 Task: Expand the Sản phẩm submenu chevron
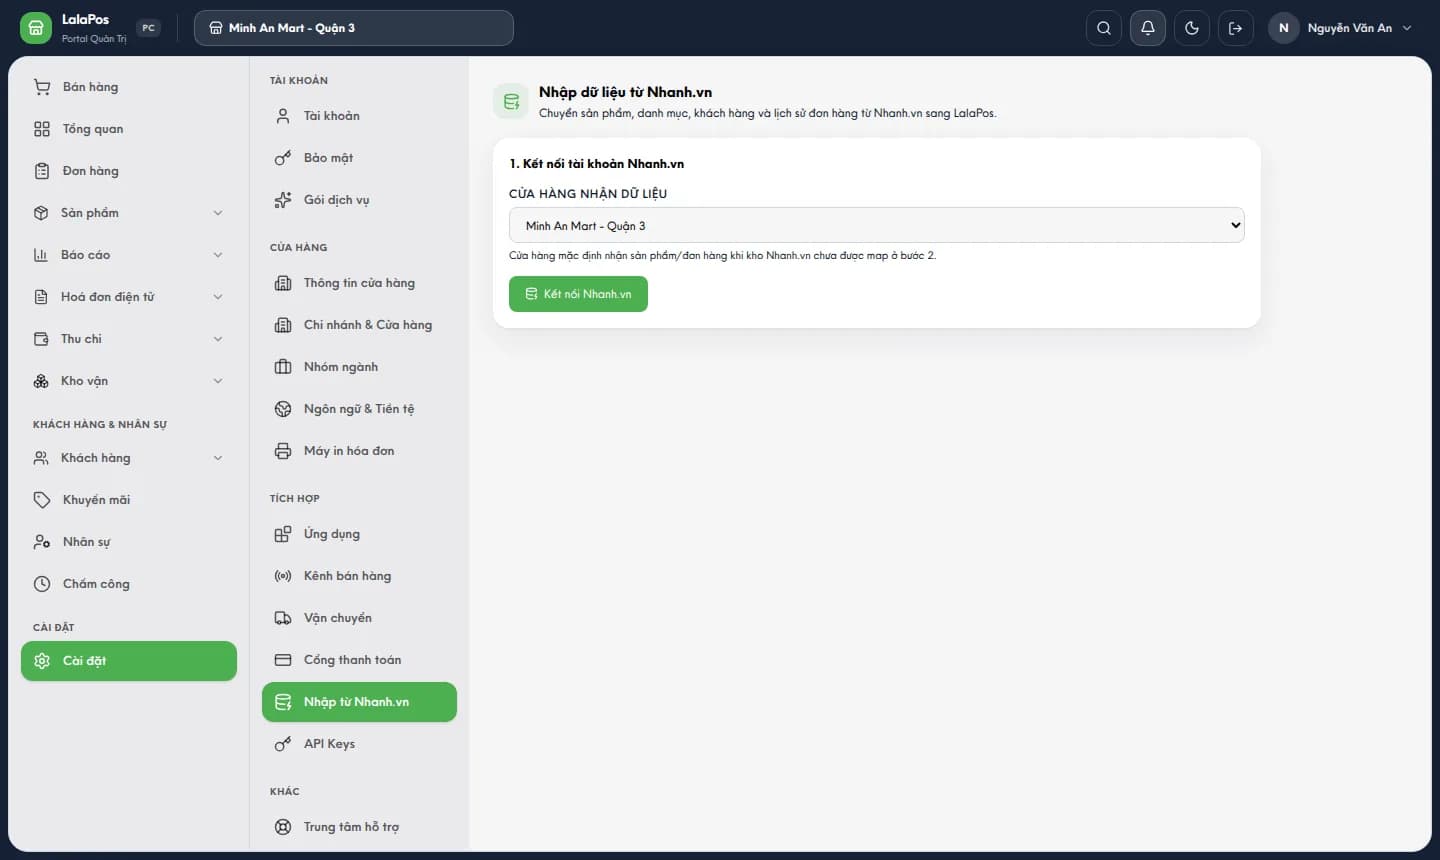pos(218,213)
